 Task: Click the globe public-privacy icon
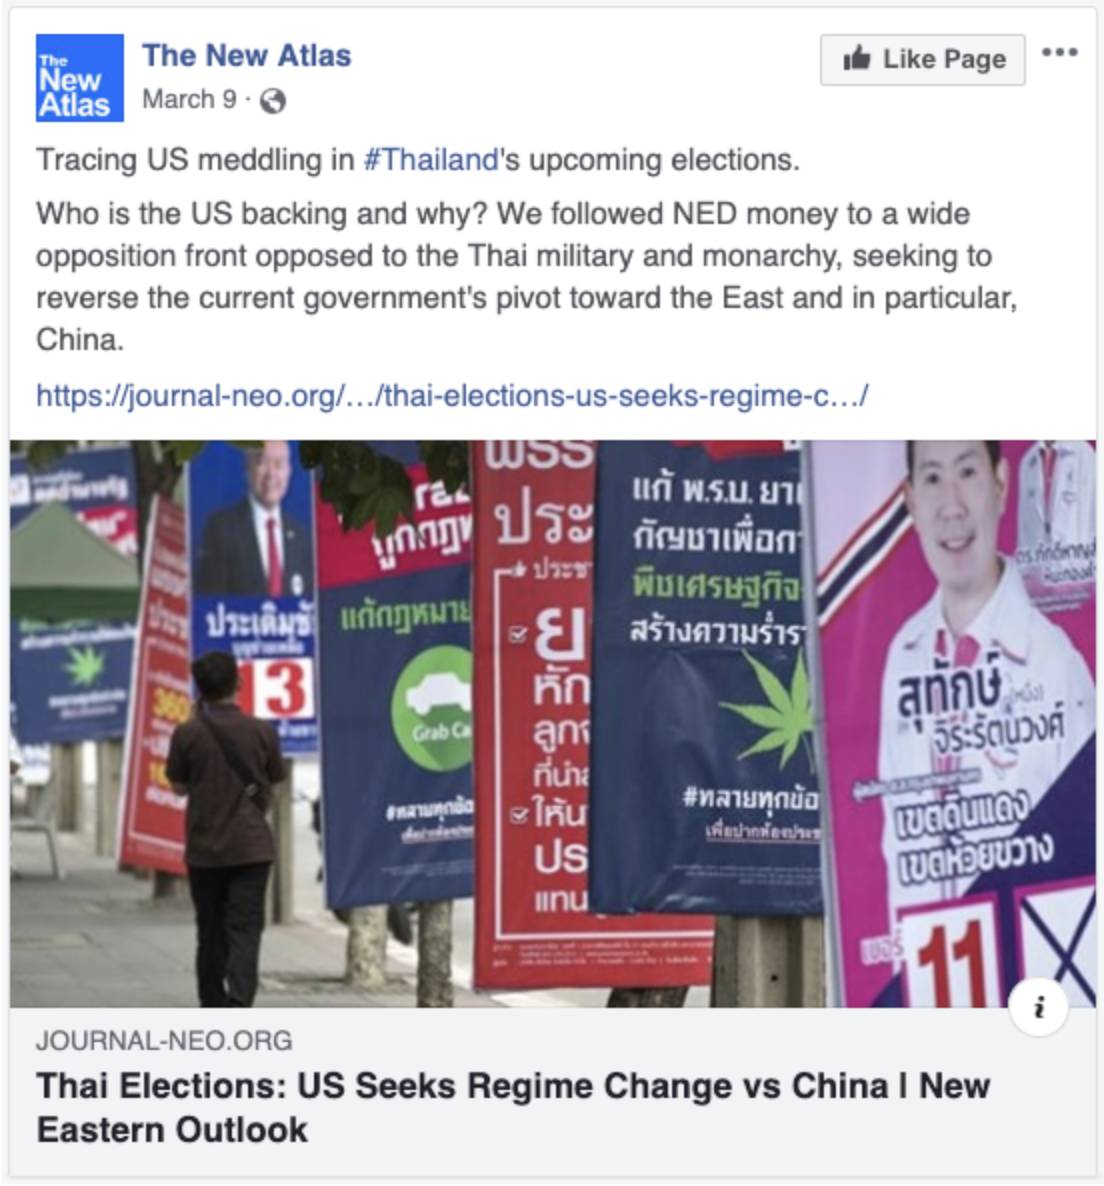pos(272,101)
